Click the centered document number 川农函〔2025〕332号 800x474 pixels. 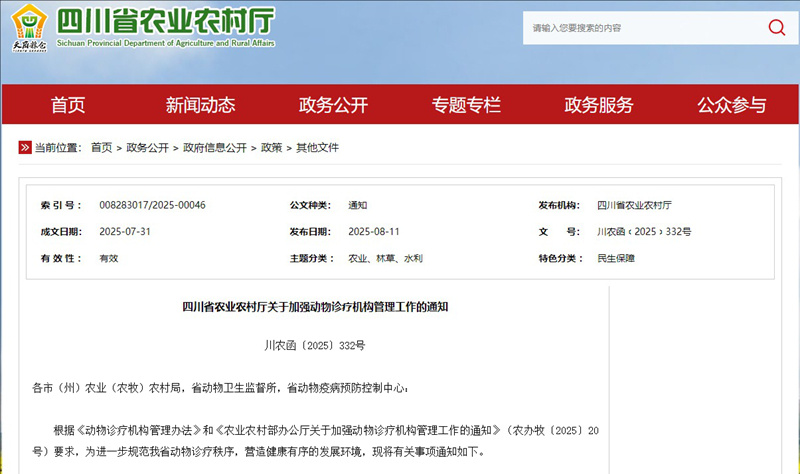(x=315, y=345)
